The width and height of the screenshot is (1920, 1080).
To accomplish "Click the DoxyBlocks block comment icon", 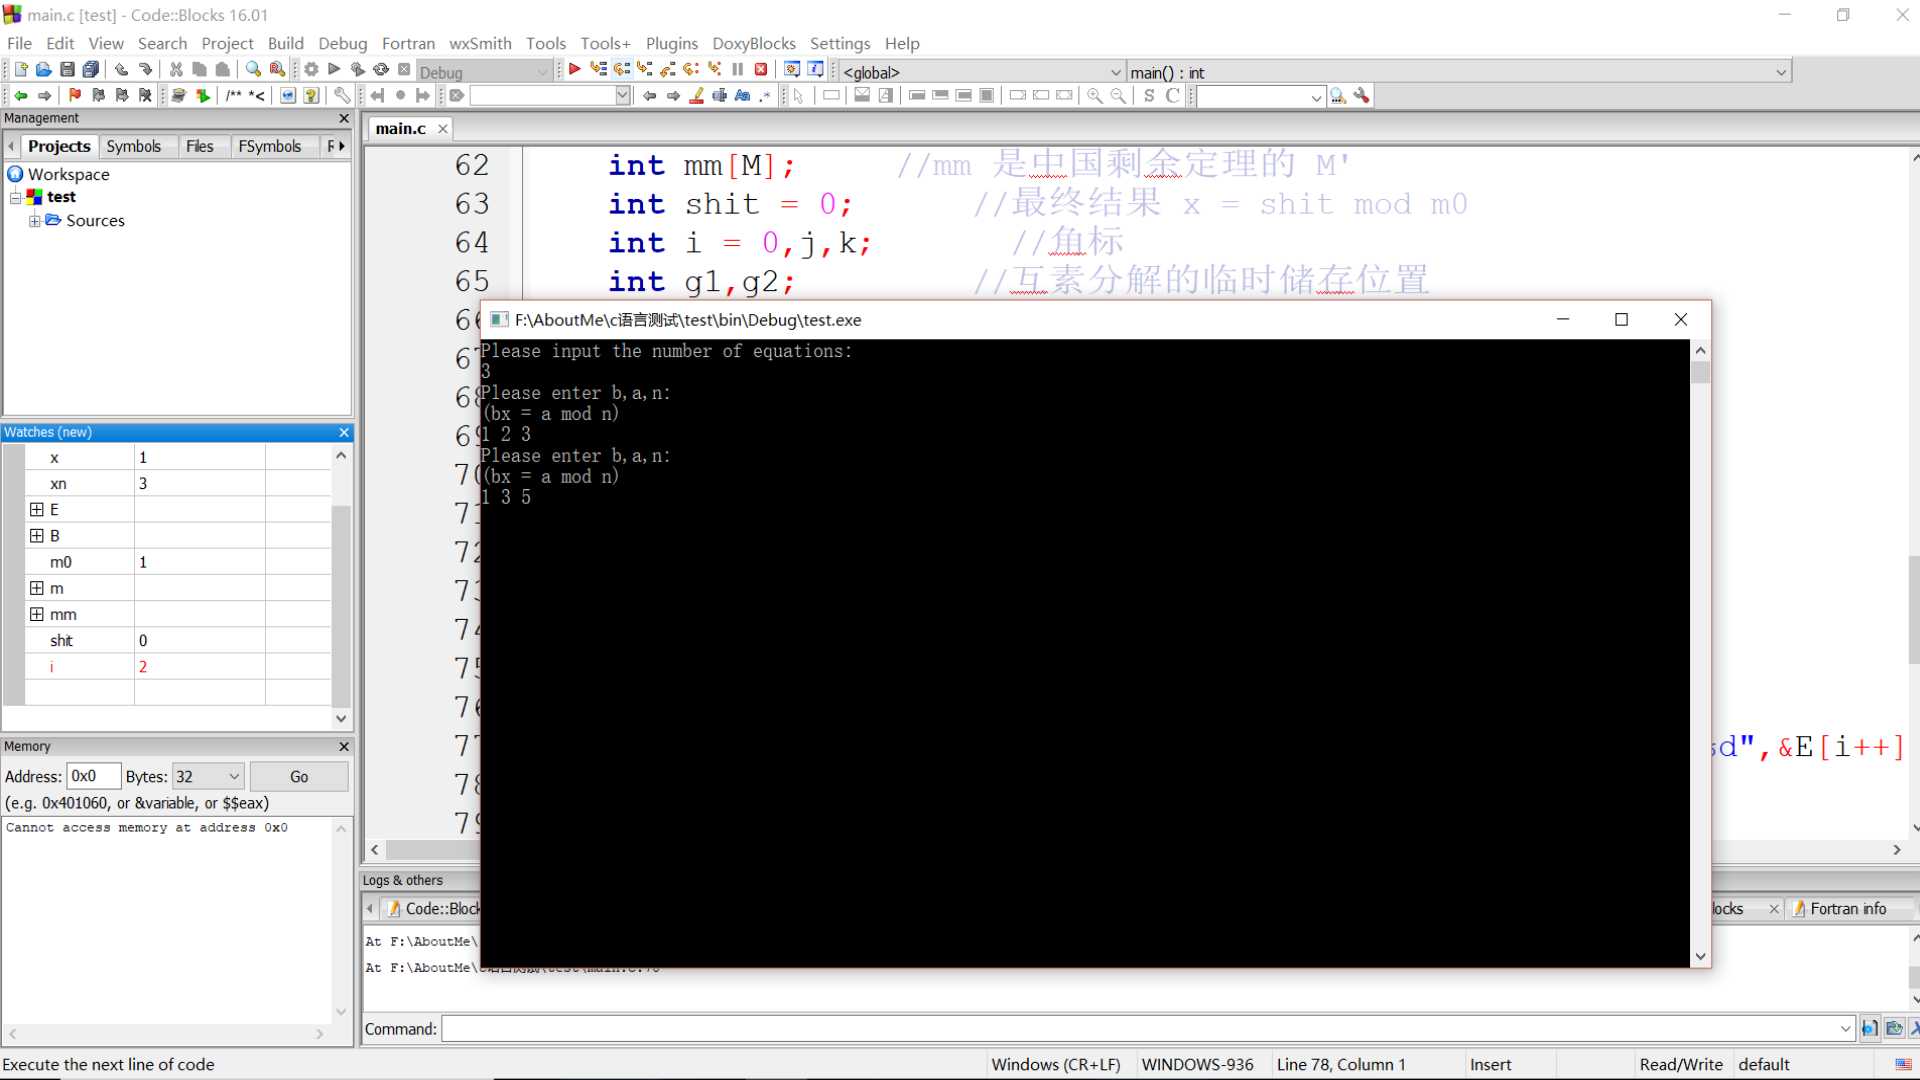I will [x=233, y=95].
